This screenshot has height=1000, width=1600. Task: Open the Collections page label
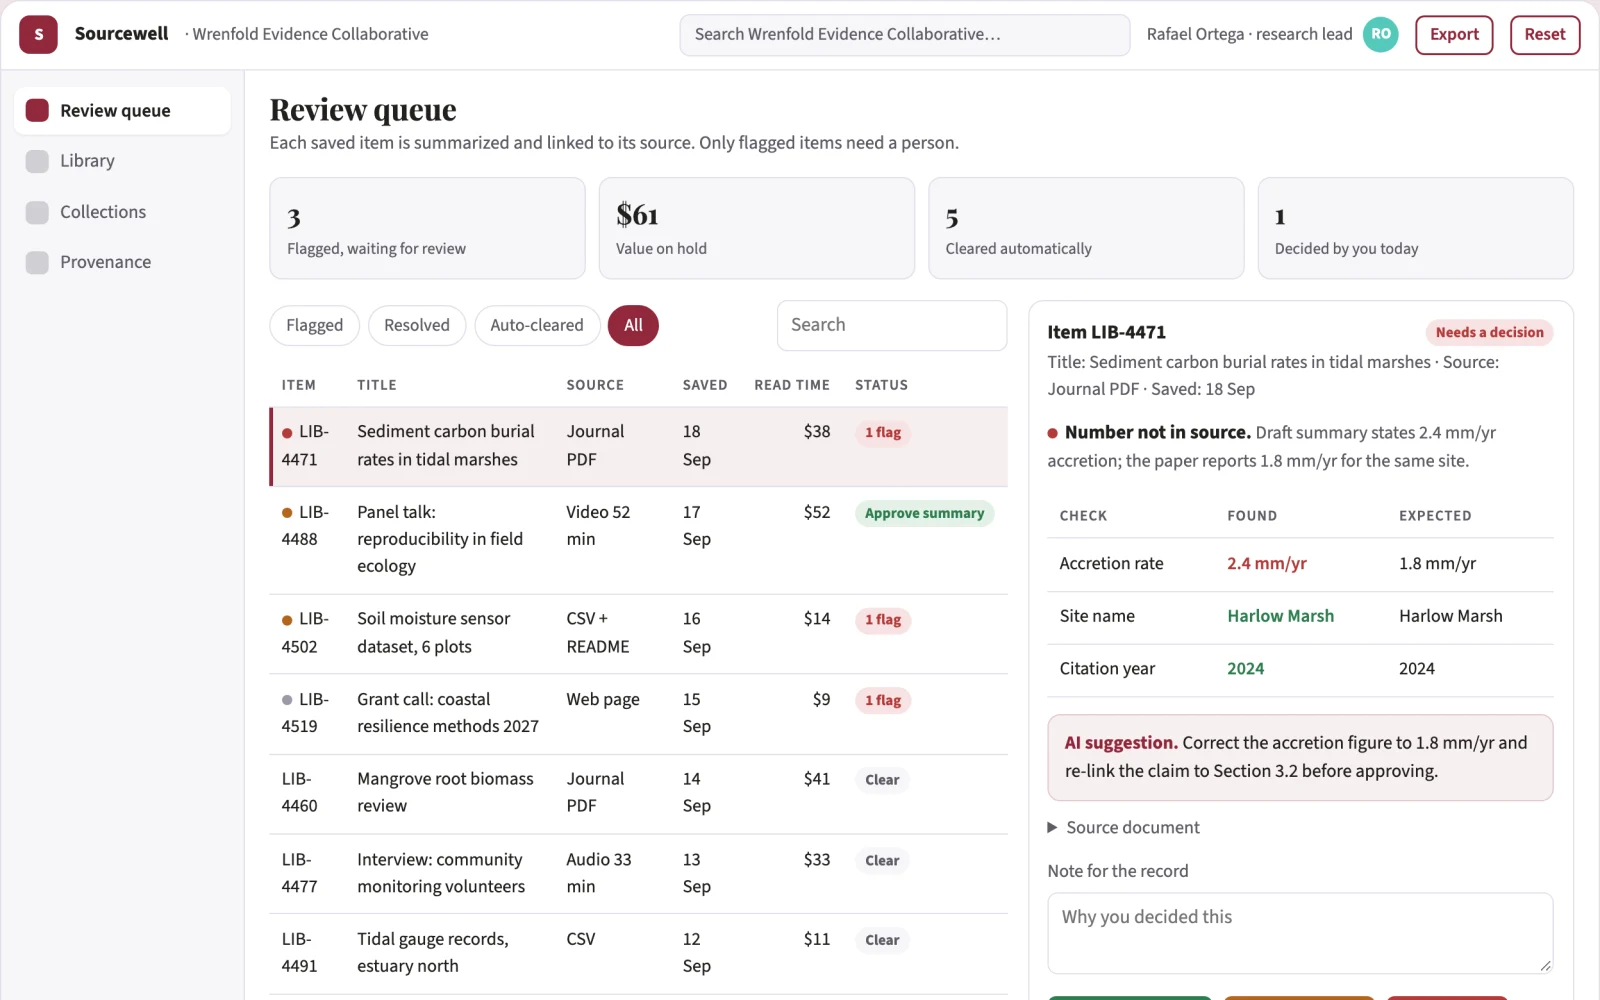103,212
